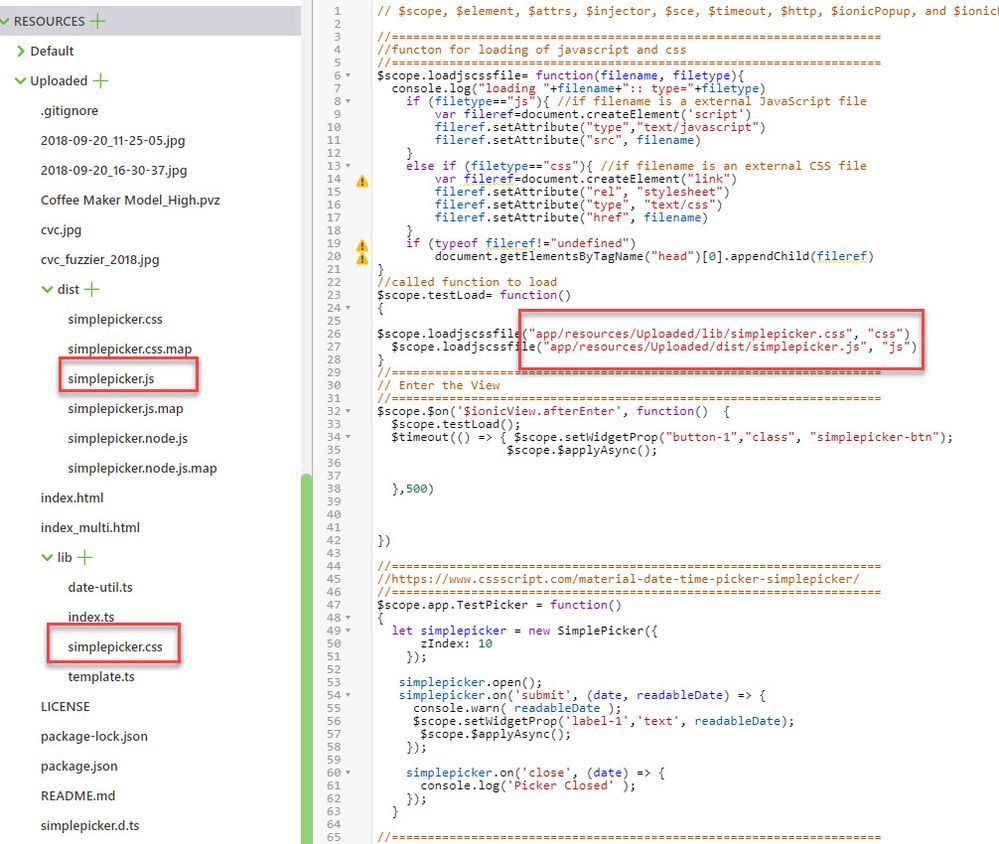Expand the Default resources folder
999x844 pixels.
click(x=21, y=51)
